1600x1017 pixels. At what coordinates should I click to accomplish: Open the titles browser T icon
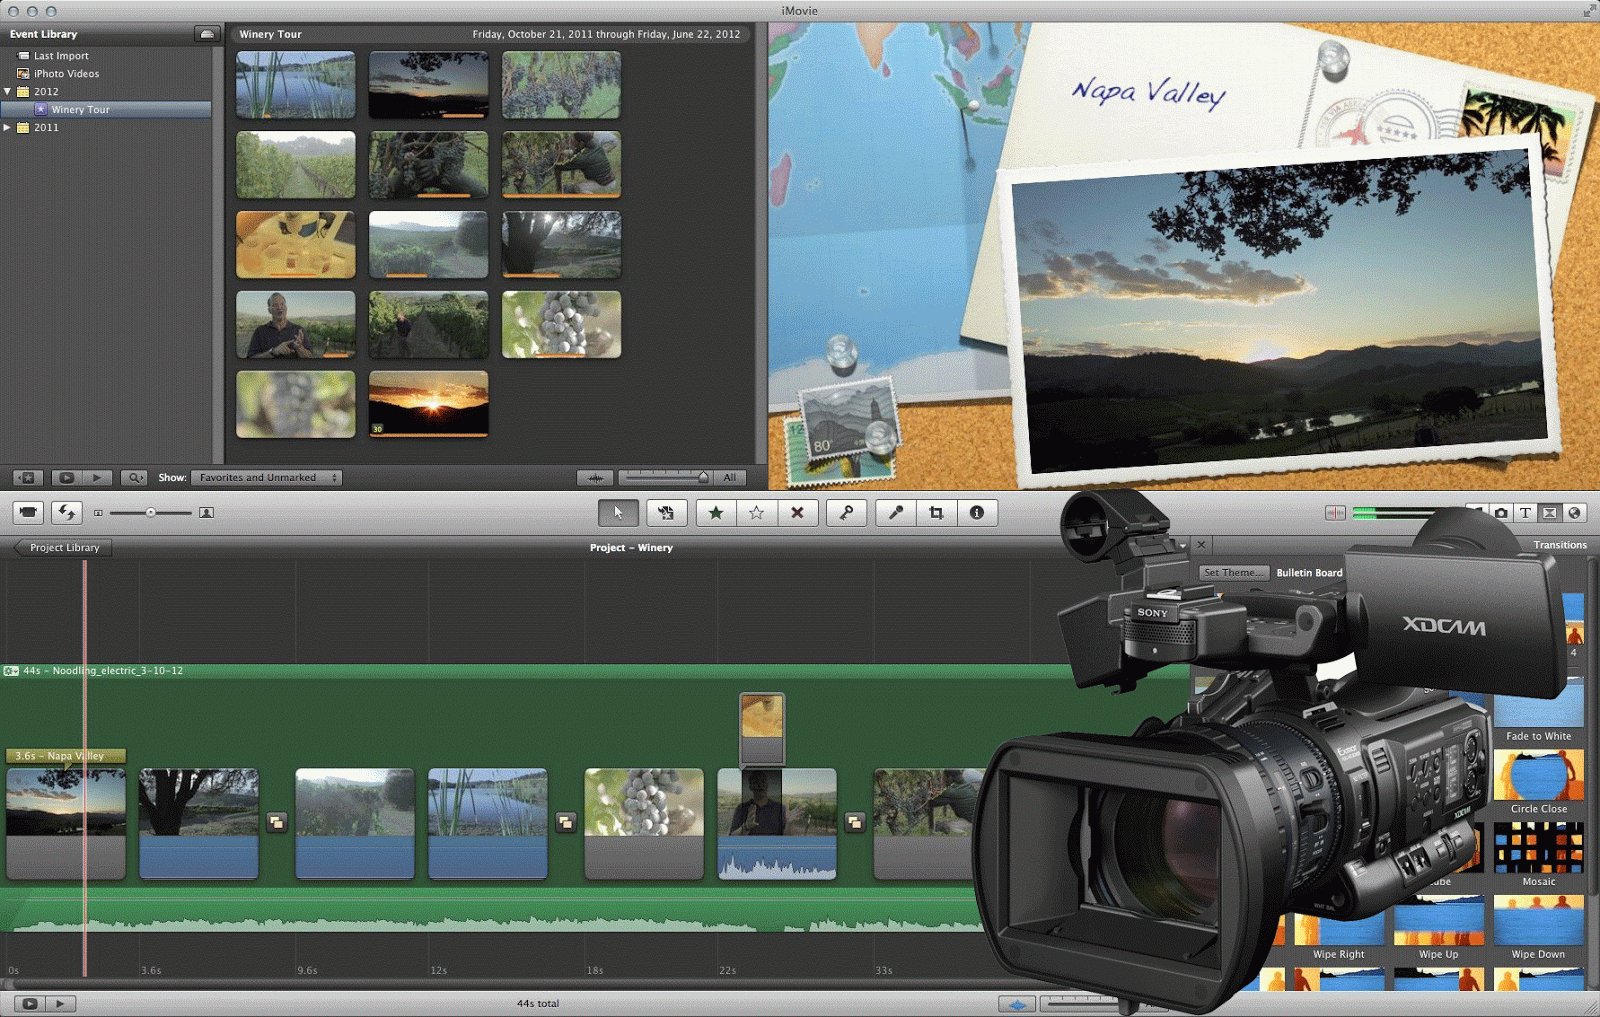(1525, 512)
